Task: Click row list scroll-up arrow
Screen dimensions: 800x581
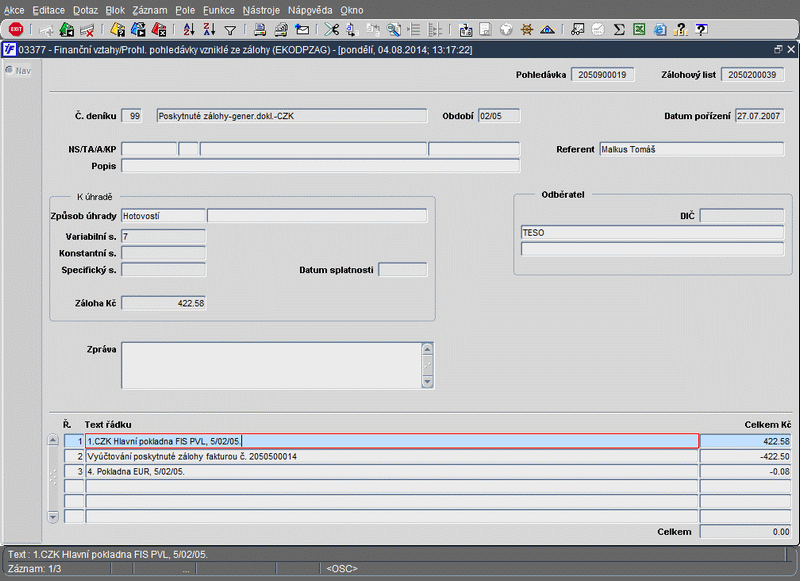Action: [53, 440]
